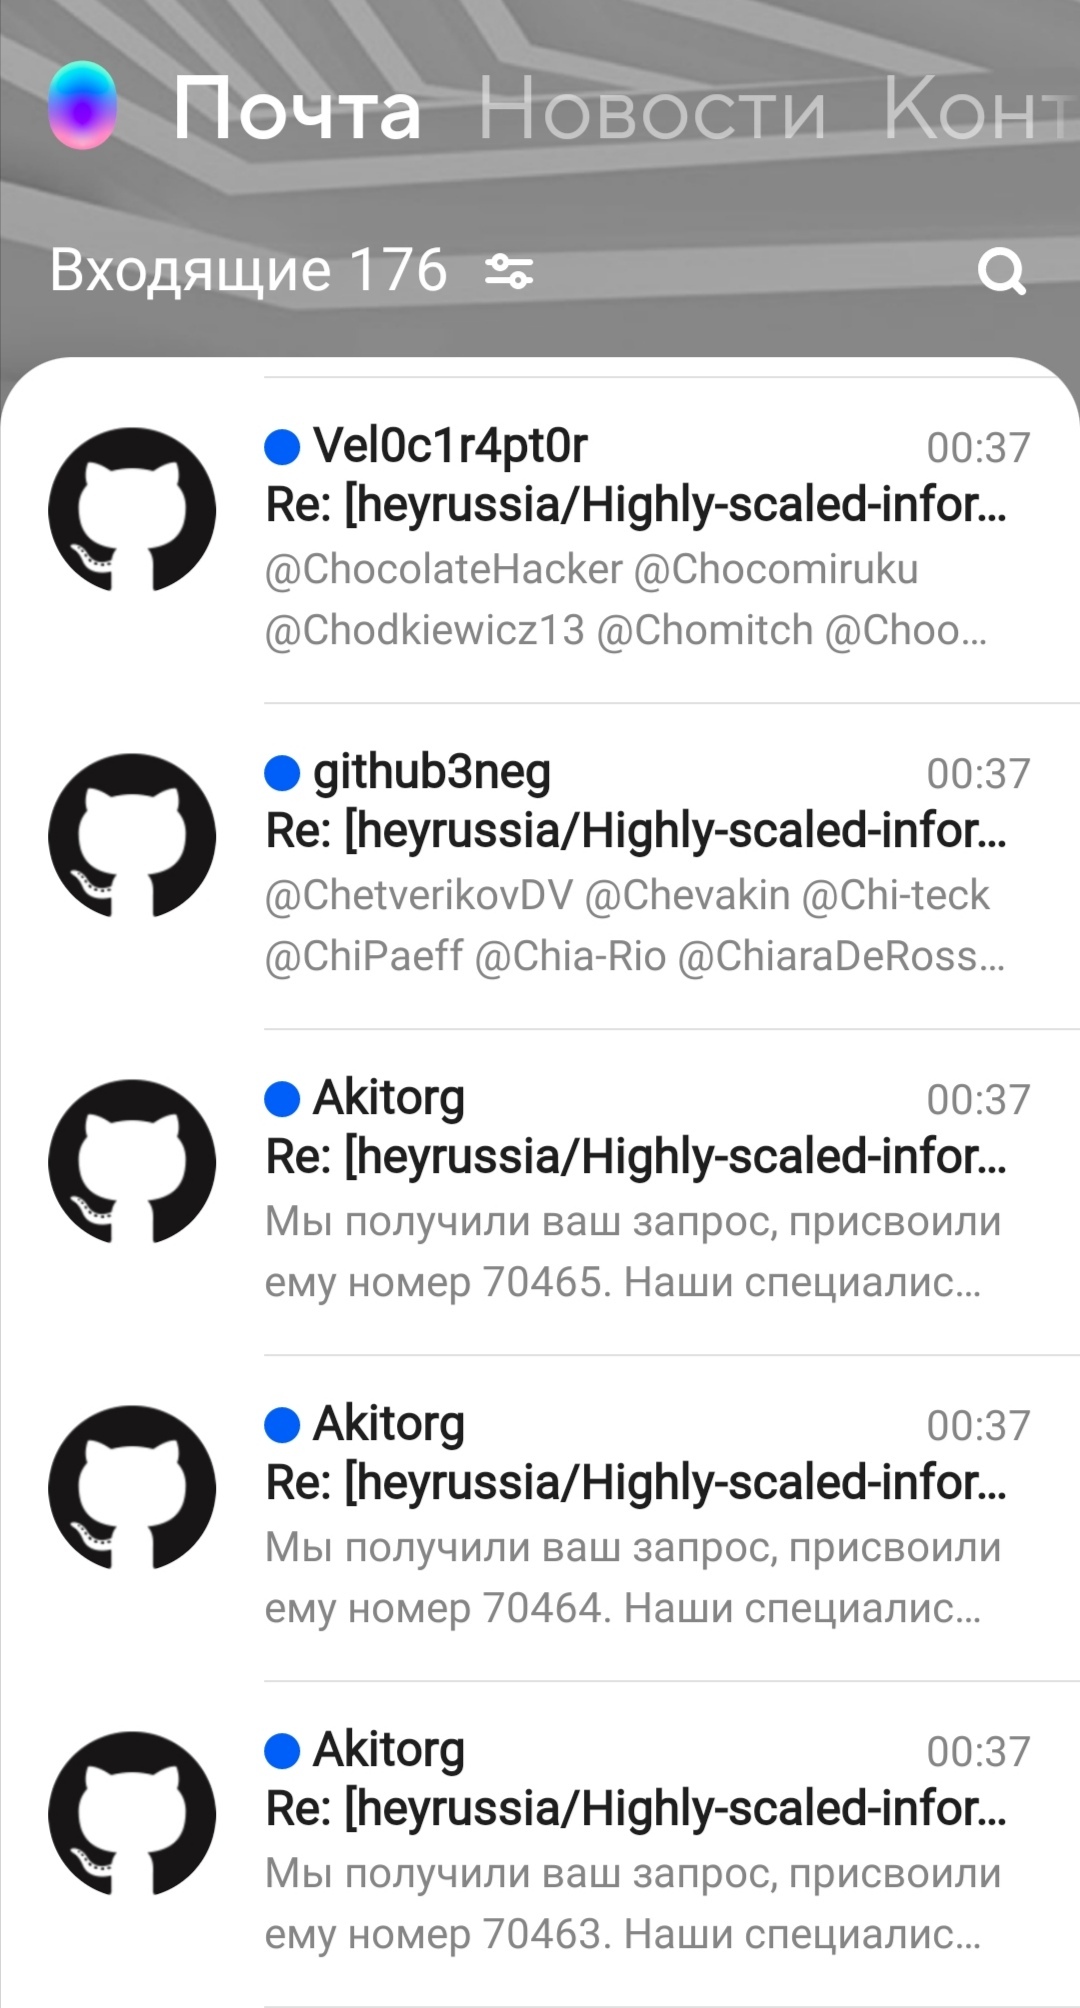Tap GitHub avatar of Vel0c1r4pt0r email
The image size is (1080, 2008).
[x=132, y=510]
